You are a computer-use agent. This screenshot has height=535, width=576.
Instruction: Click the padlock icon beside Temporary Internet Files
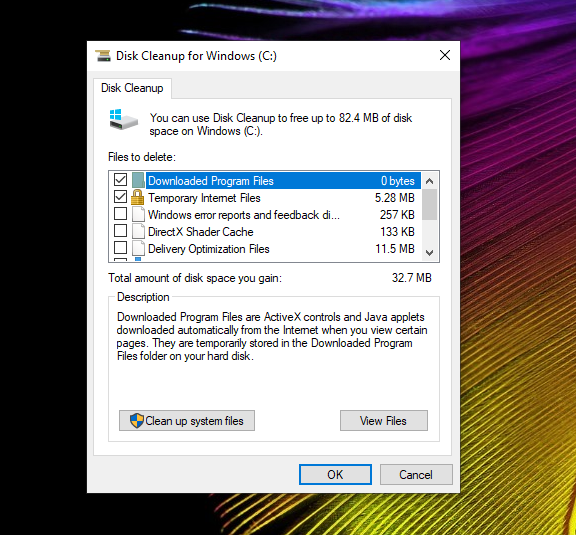(137, 197)
